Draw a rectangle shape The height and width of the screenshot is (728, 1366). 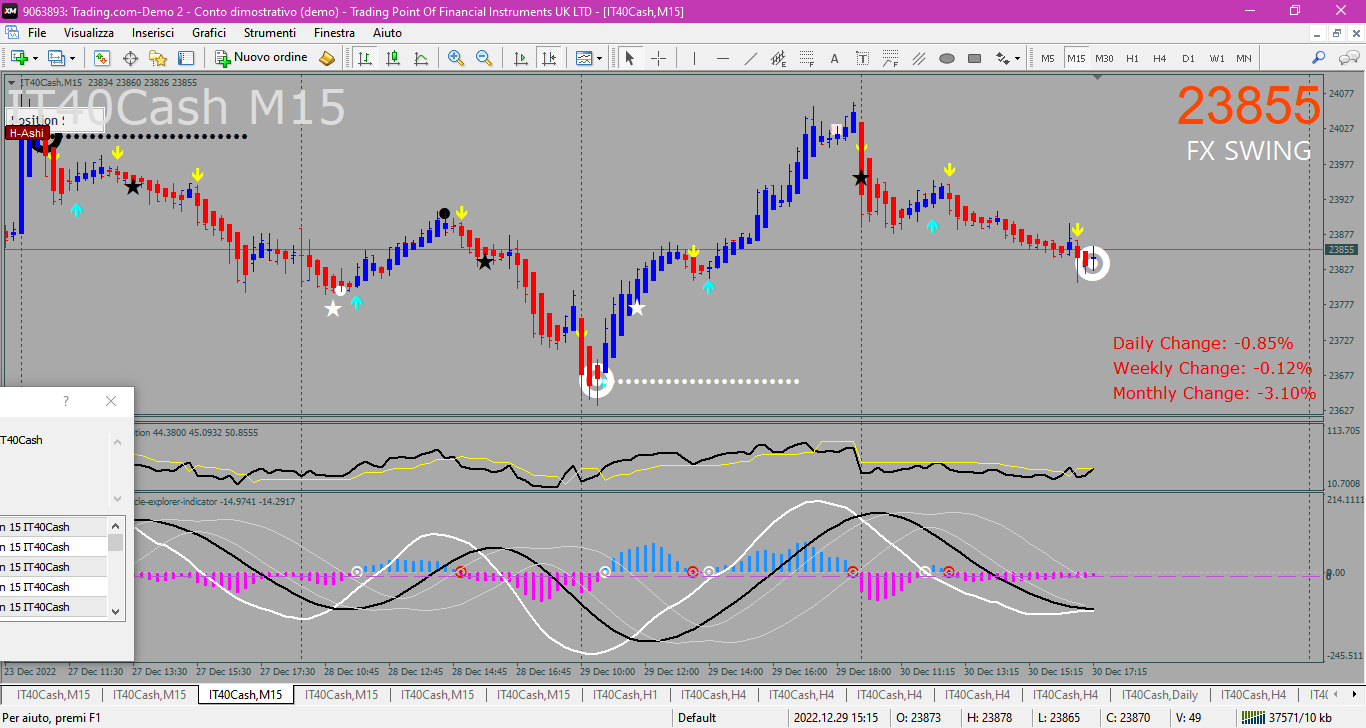pyautogui.click(x=974, y=58)
